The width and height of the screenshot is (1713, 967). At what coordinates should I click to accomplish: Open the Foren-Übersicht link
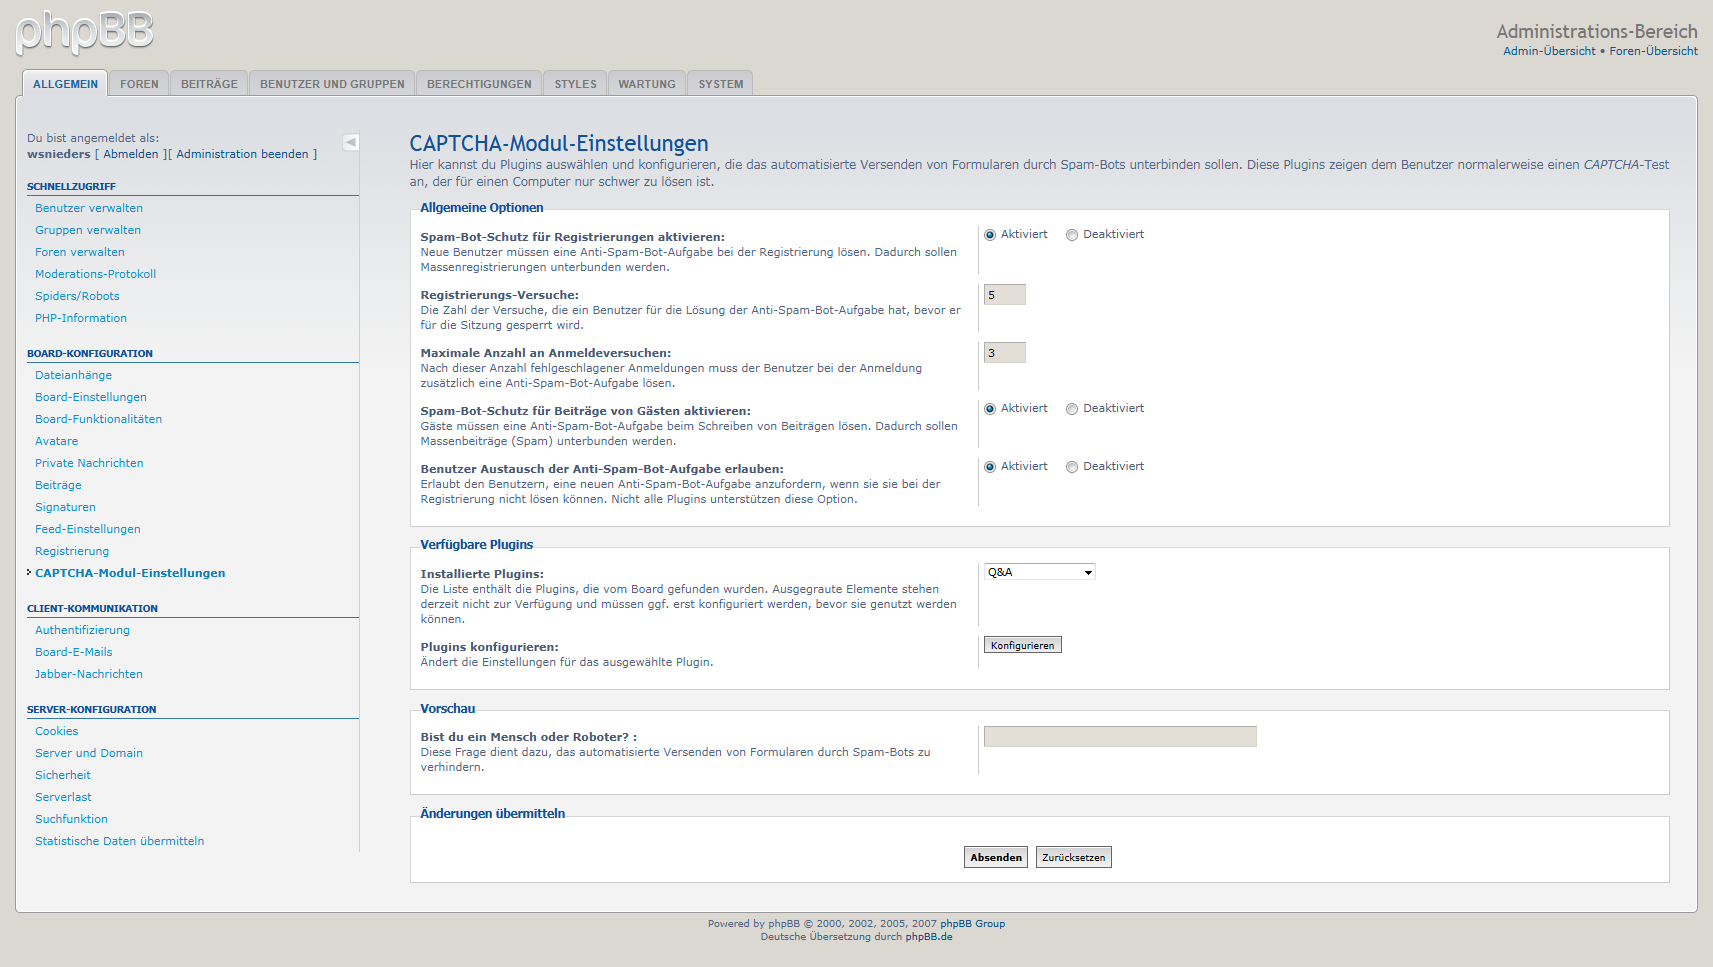(1653, 51)
